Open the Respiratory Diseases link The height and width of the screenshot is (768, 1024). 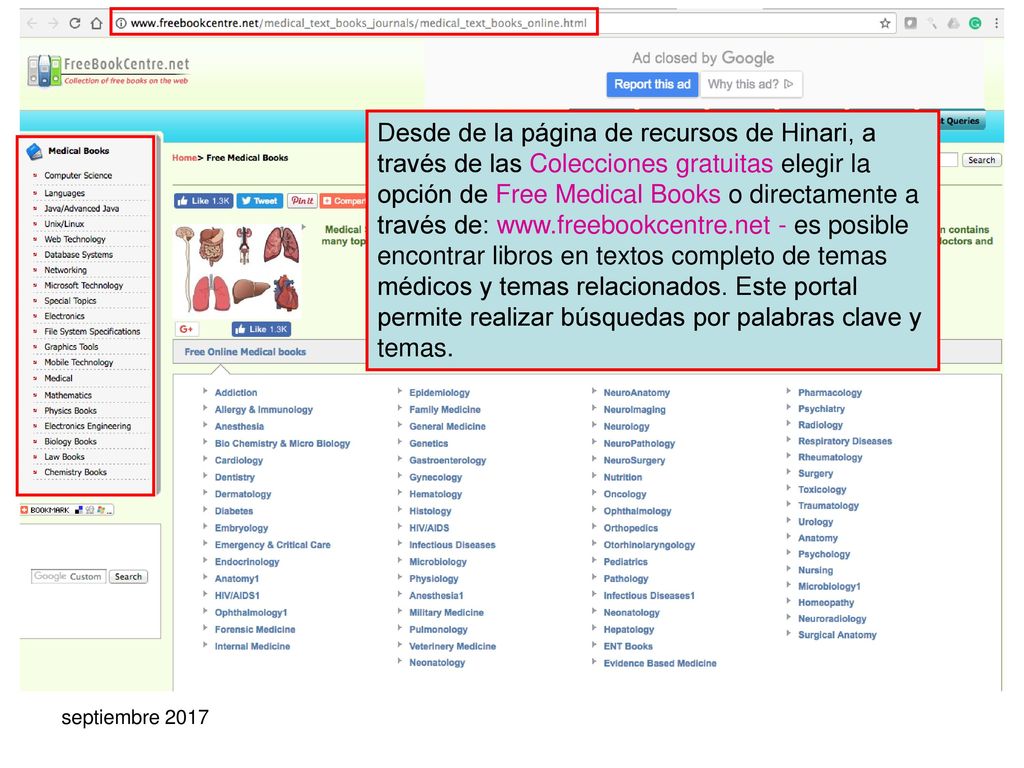(x=844, y=442)
